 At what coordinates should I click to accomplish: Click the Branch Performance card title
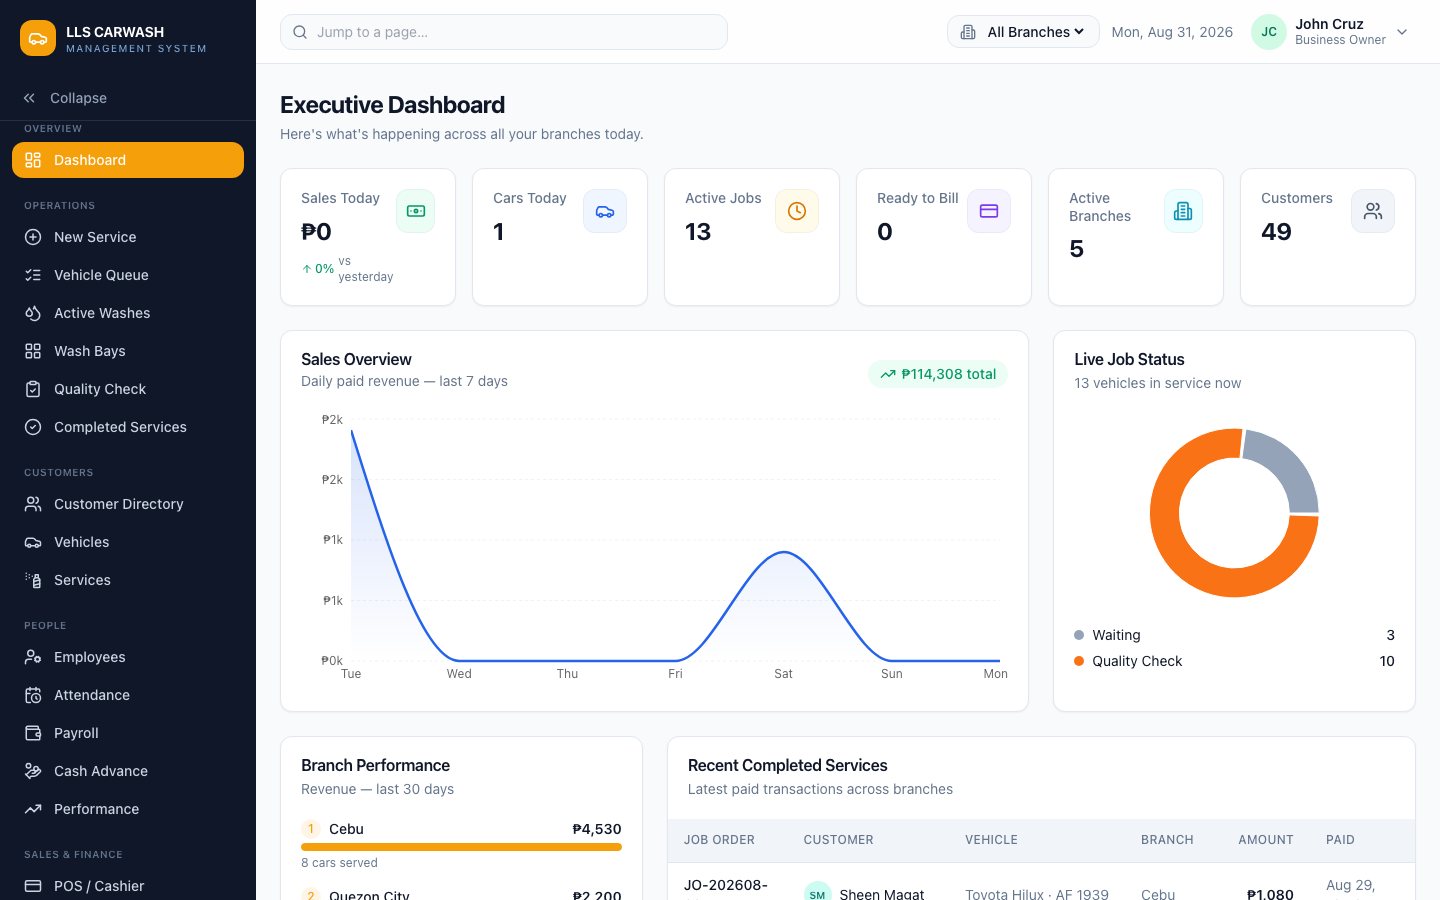coord(375,765)
